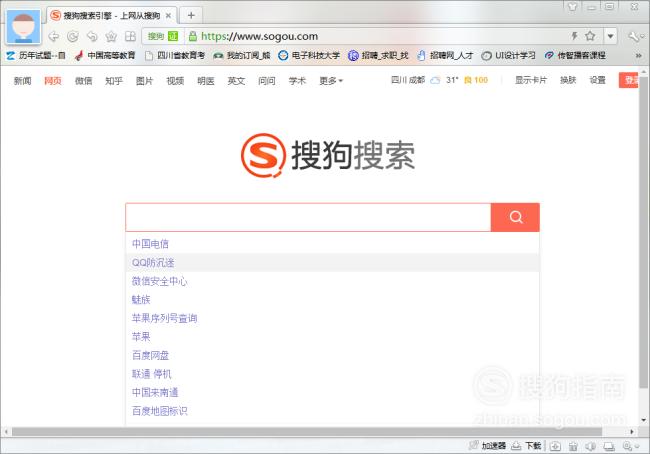Click the undo closed-tab arrow icon
650x454 pixels.
92,36
